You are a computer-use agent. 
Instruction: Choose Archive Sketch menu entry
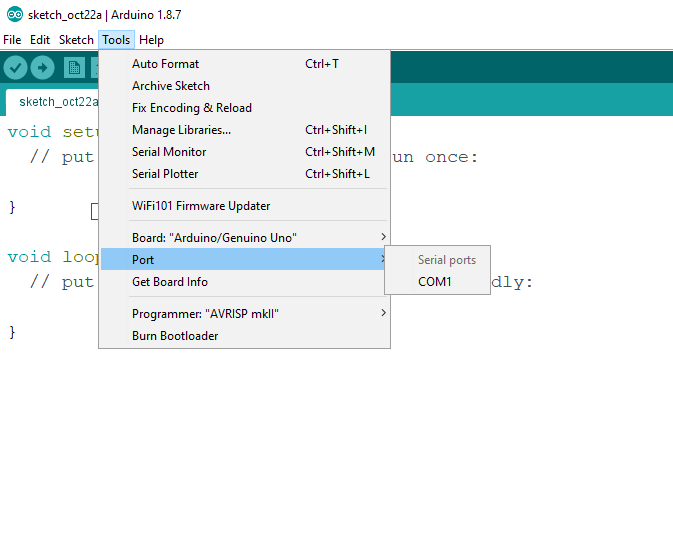tap(245, 86)
